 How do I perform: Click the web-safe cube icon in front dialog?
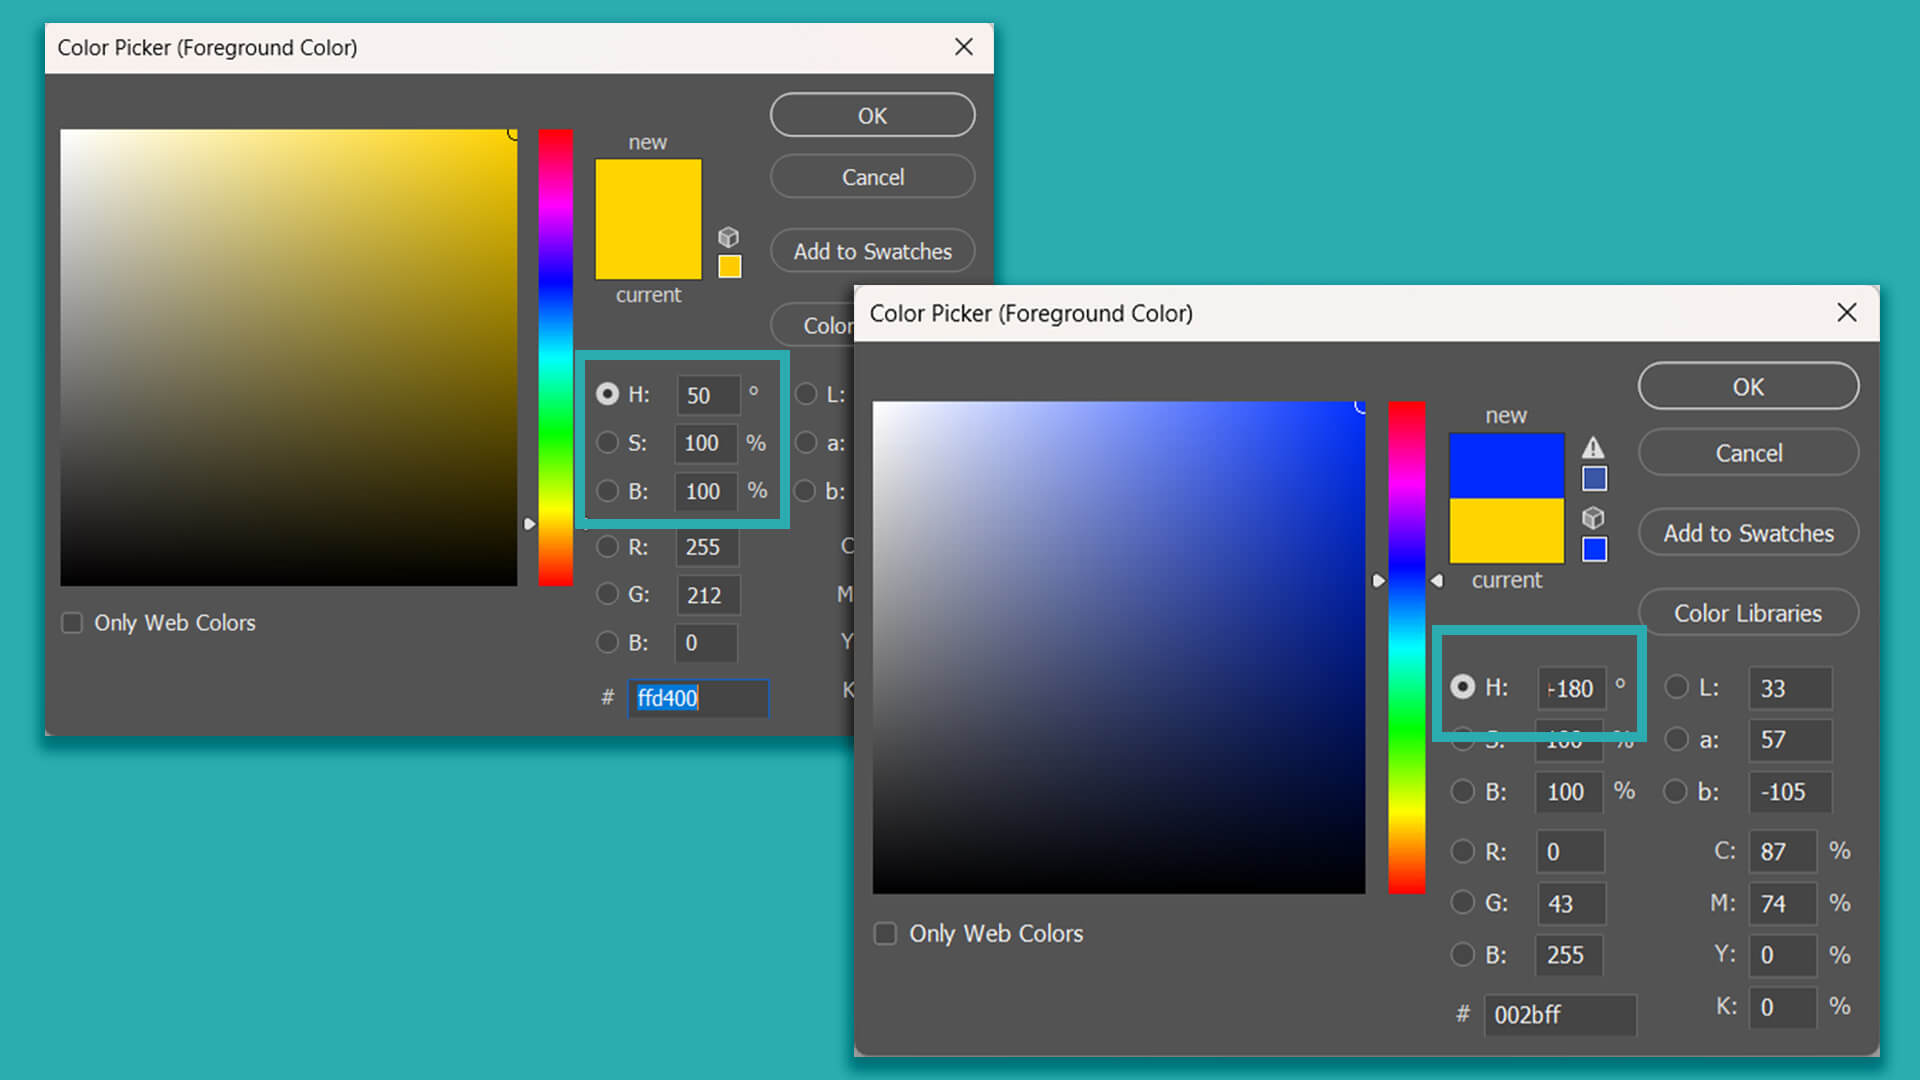pyautogui.click(x=1593, y=518)
